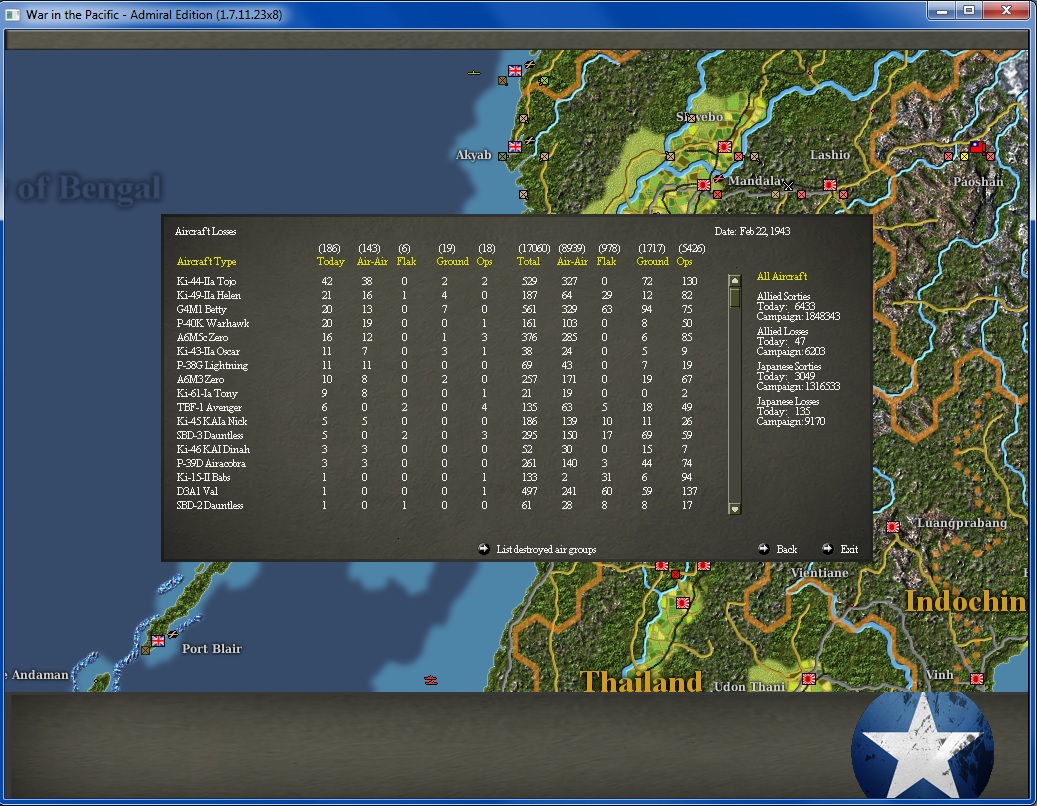
Task: Click the arrow icon beside List destroyed air groups
Action: tap(484, 549)
